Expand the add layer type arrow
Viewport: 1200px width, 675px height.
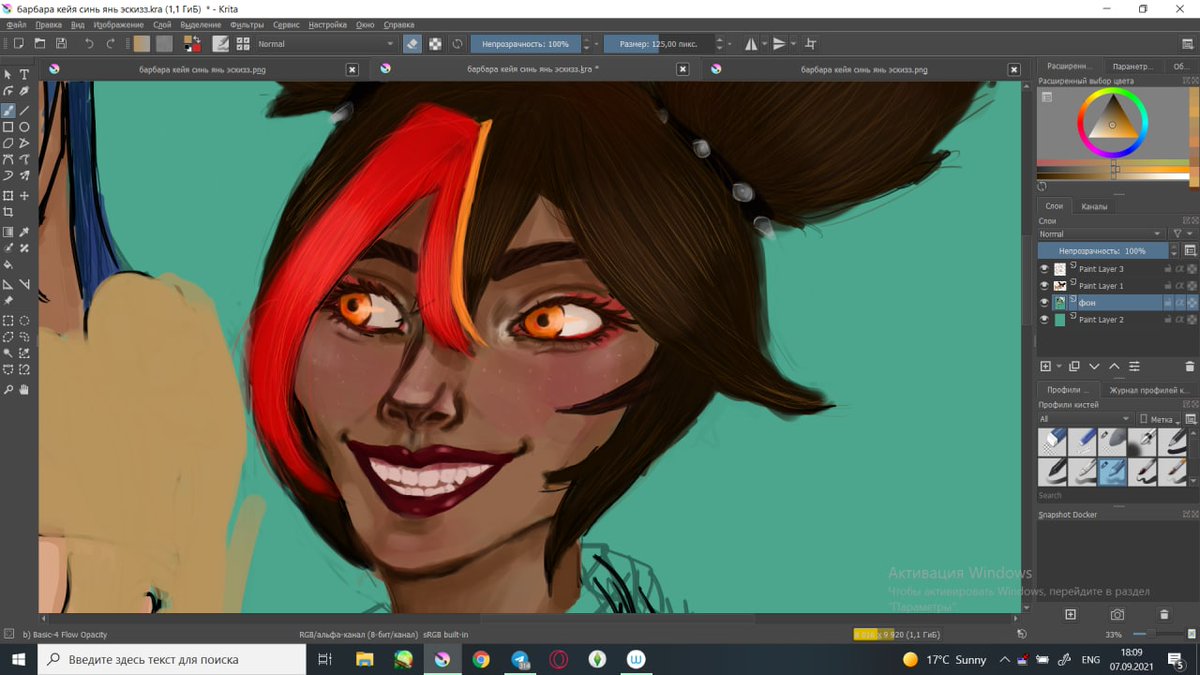click(x=1057, y=367)
